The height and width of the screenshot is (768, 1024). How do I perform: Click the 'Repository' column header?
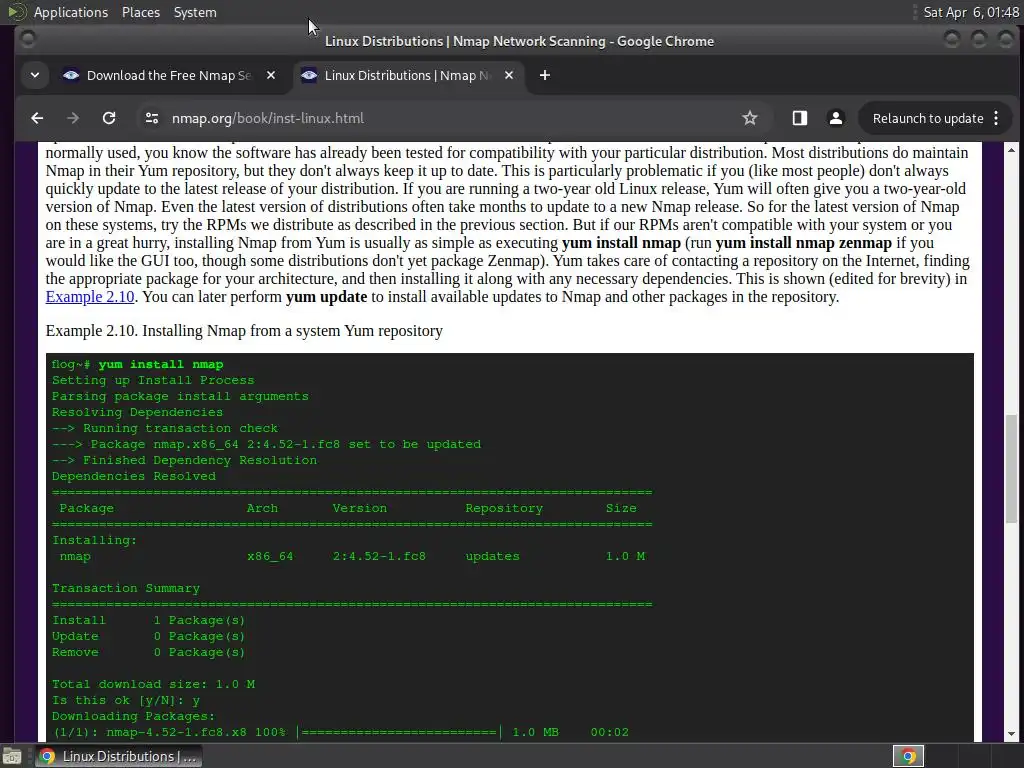(x=504, y=508)
